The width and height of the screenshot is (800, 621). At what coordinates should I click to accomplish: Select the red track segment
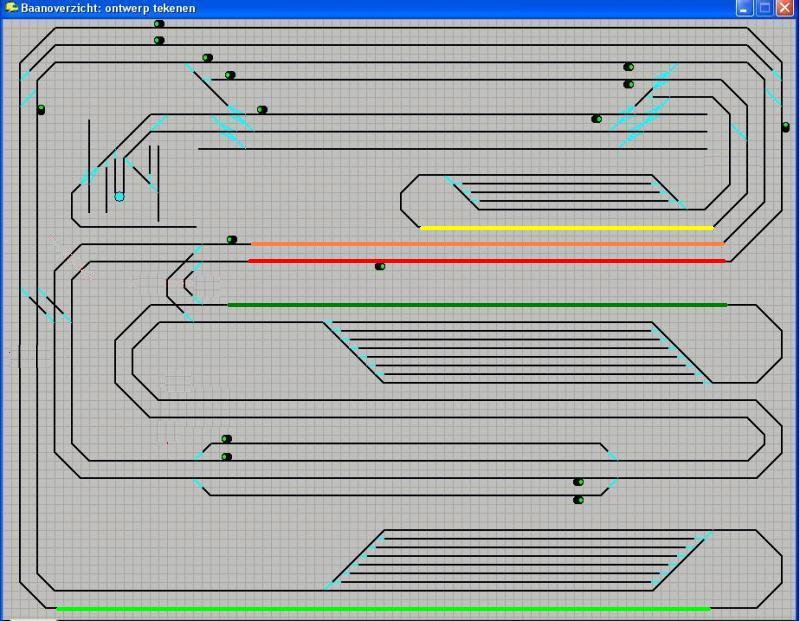[487, 261]
